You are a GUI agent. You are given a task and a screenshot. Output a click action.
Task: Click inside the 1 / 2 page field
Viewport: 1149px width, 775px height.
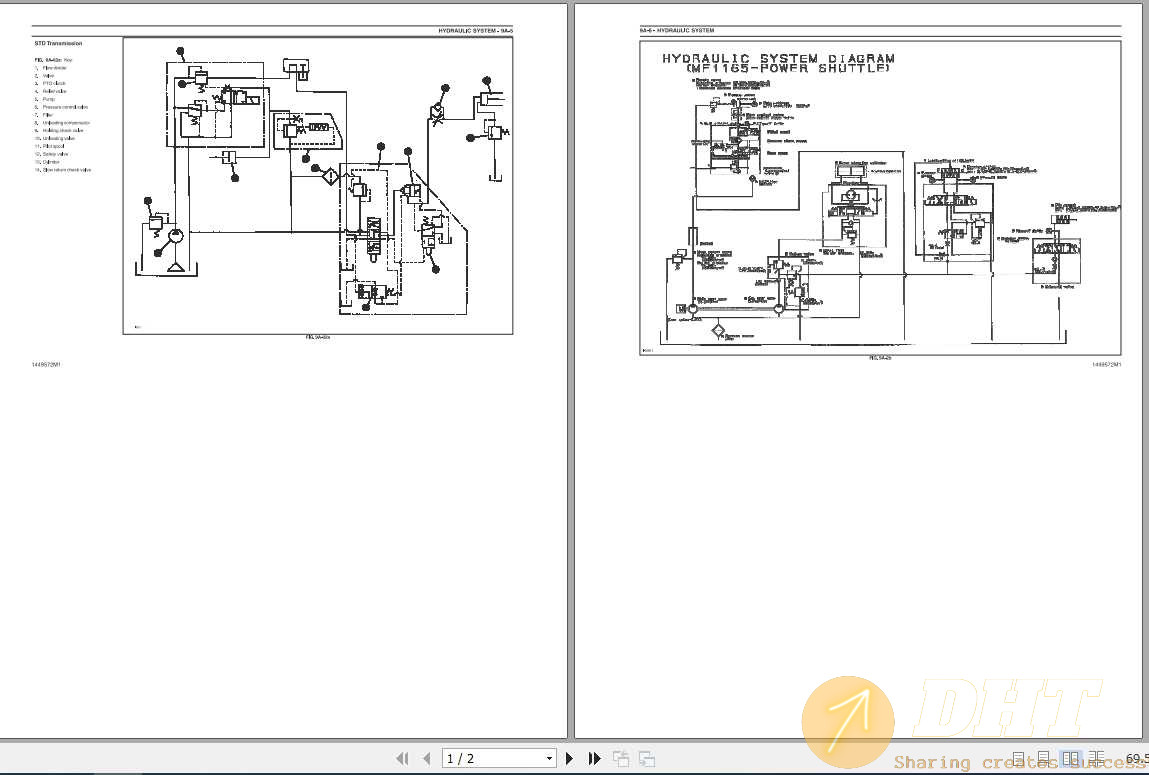pyautogui.click(x=490, y=758)
